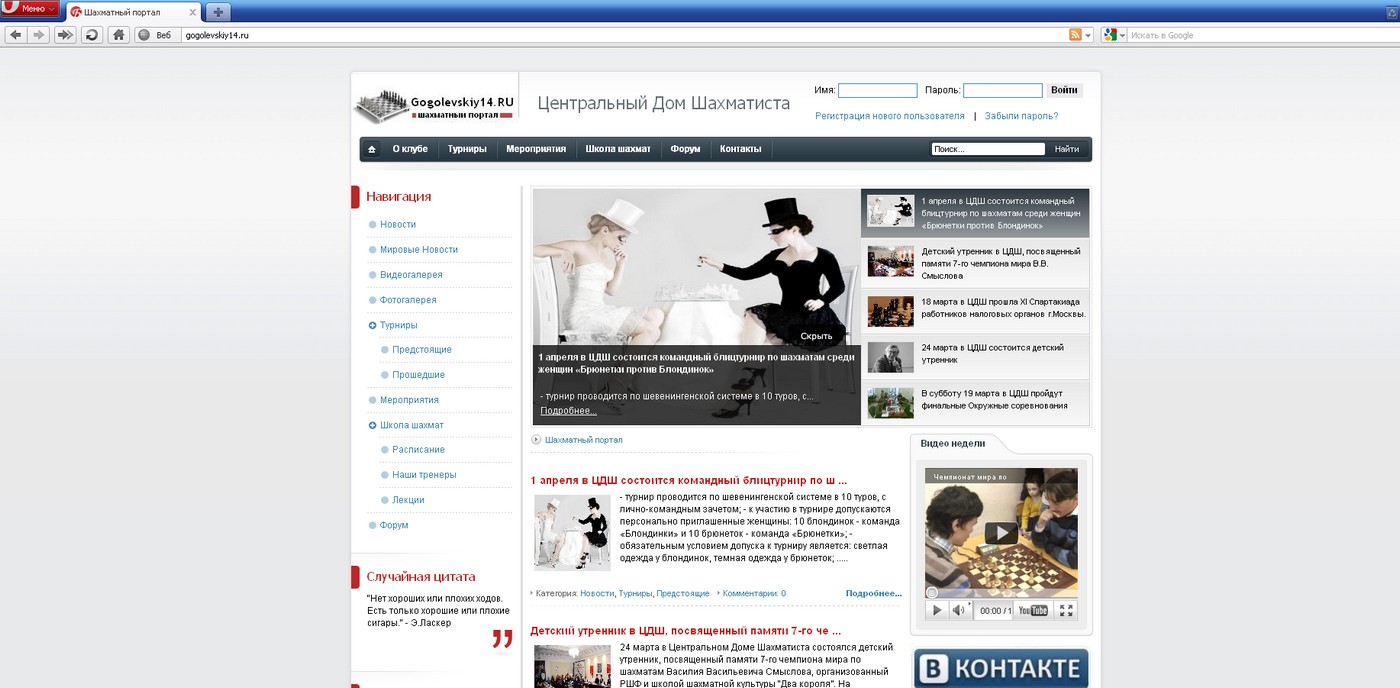
Task: Mute the video with the speaker icon
Action: pyautogui.click(x=958, y=610)
